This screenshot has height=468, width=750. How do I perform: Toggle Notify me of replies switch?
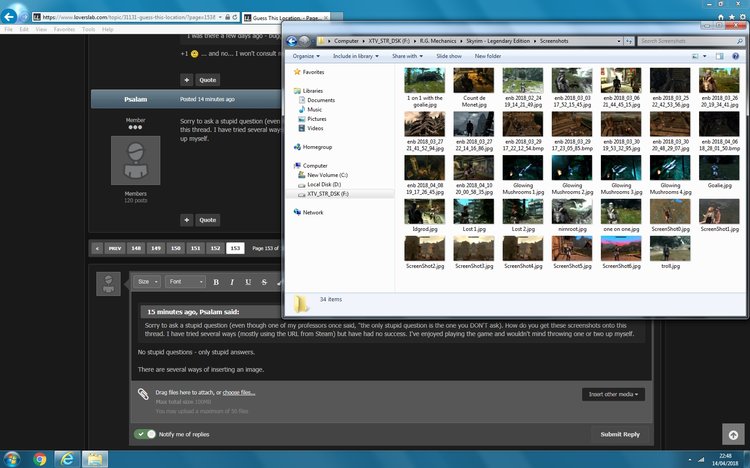click(x=145, y=435)
